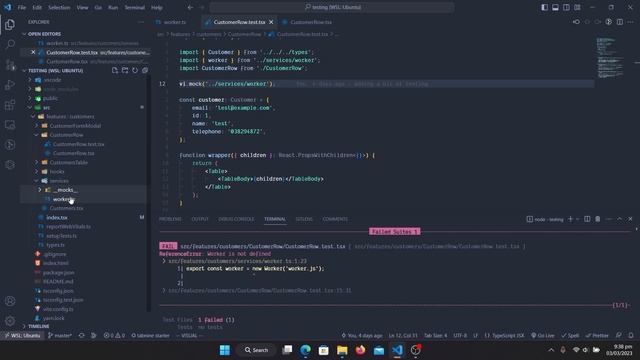
Task: Open the Selection menu
Action: [59, 7]
